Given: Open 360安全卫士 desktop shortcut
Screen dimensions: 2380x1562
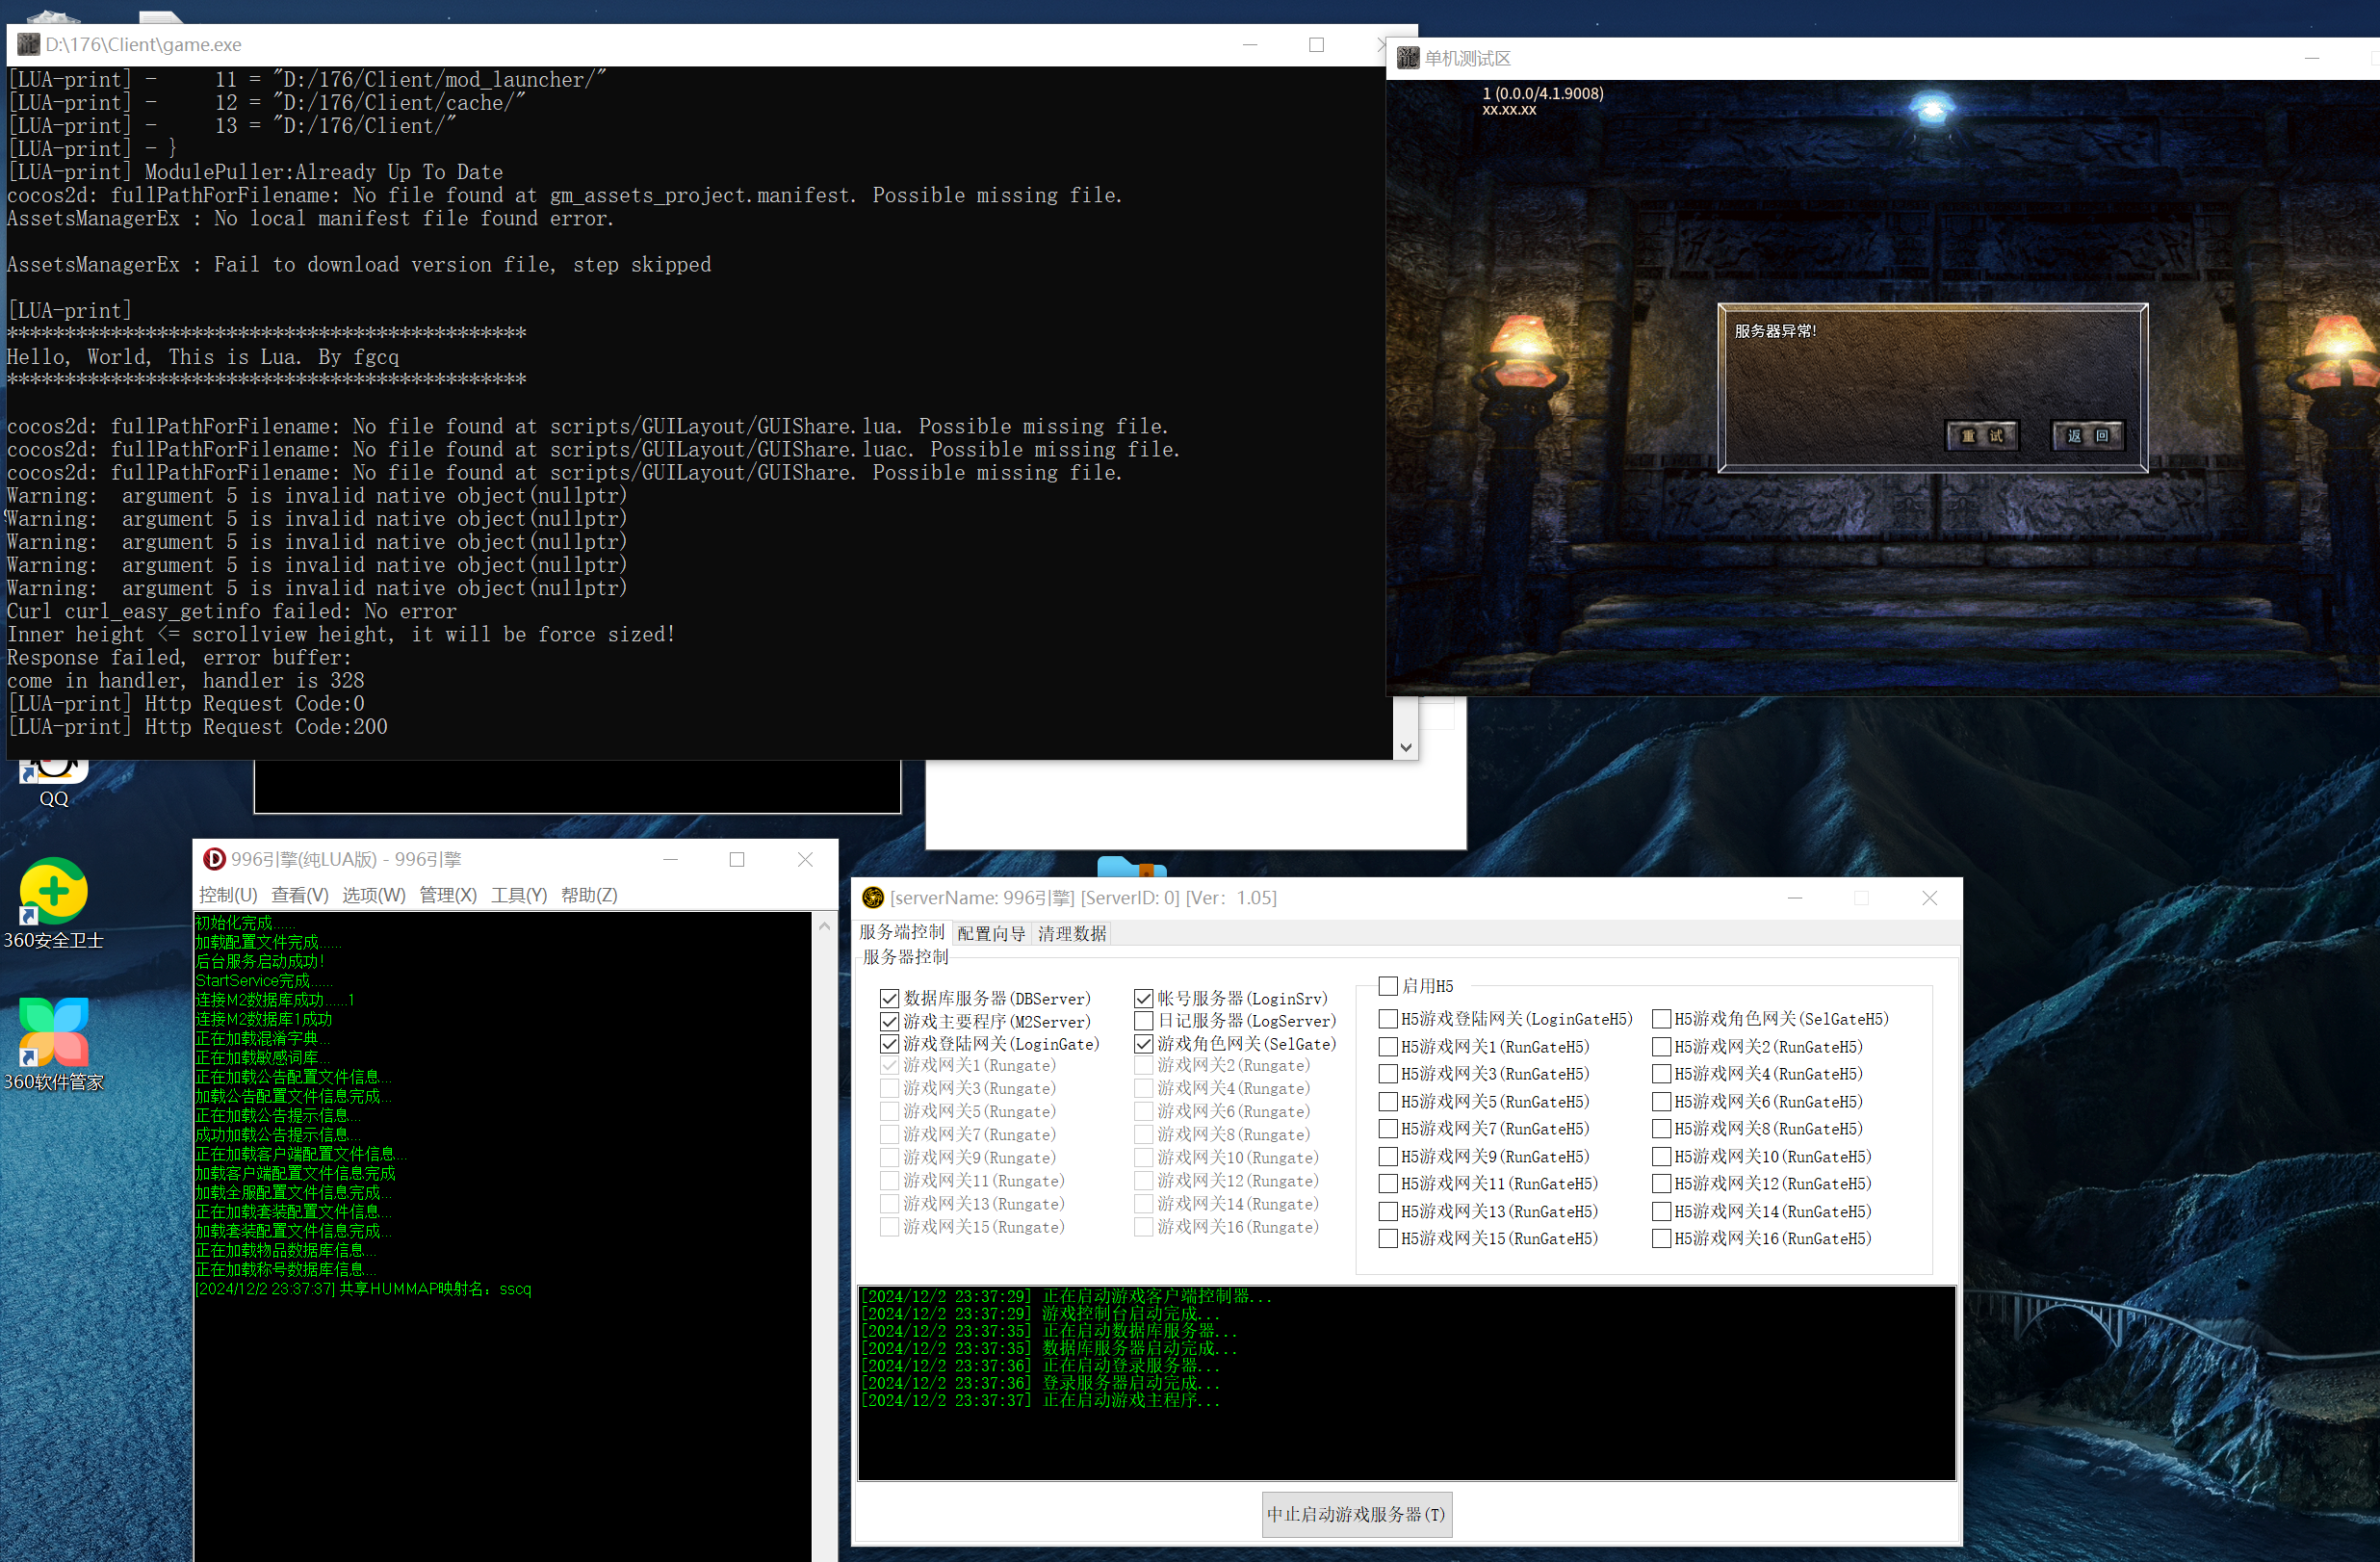Looking at the screenshot, I should [53, 903].
